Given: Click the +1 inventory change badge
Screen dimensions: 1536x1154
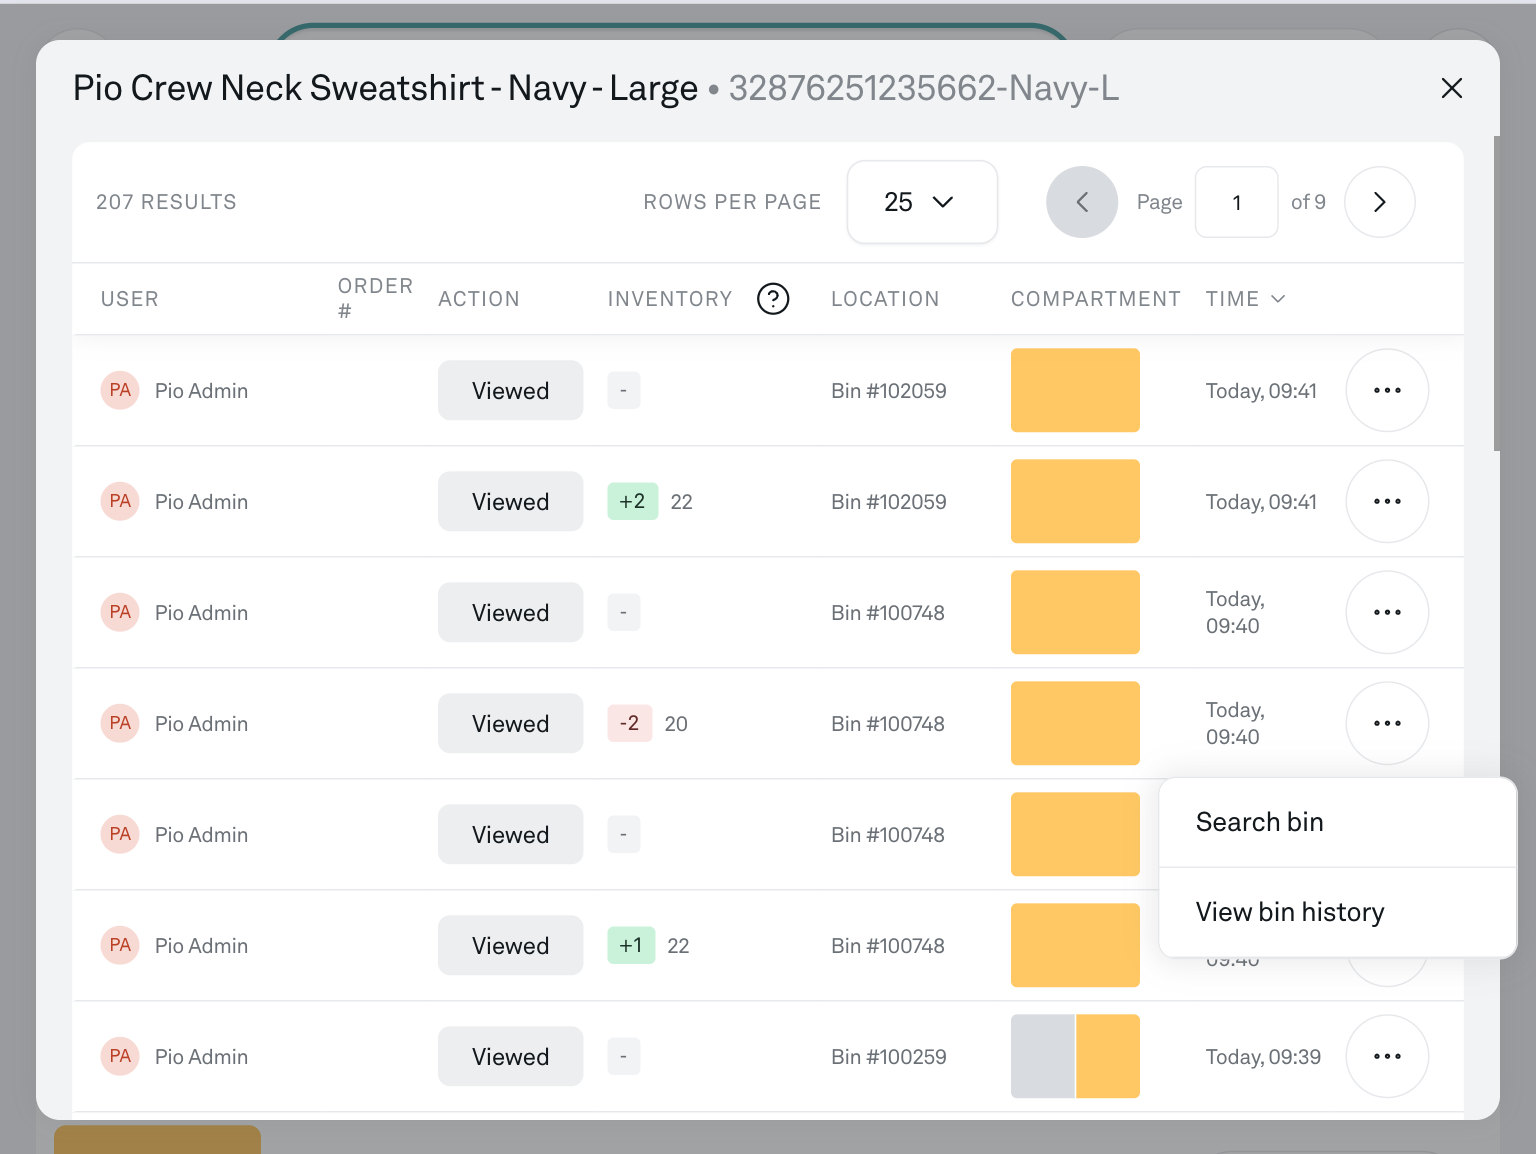Looking at the screenshot, I should click(630, 945).
